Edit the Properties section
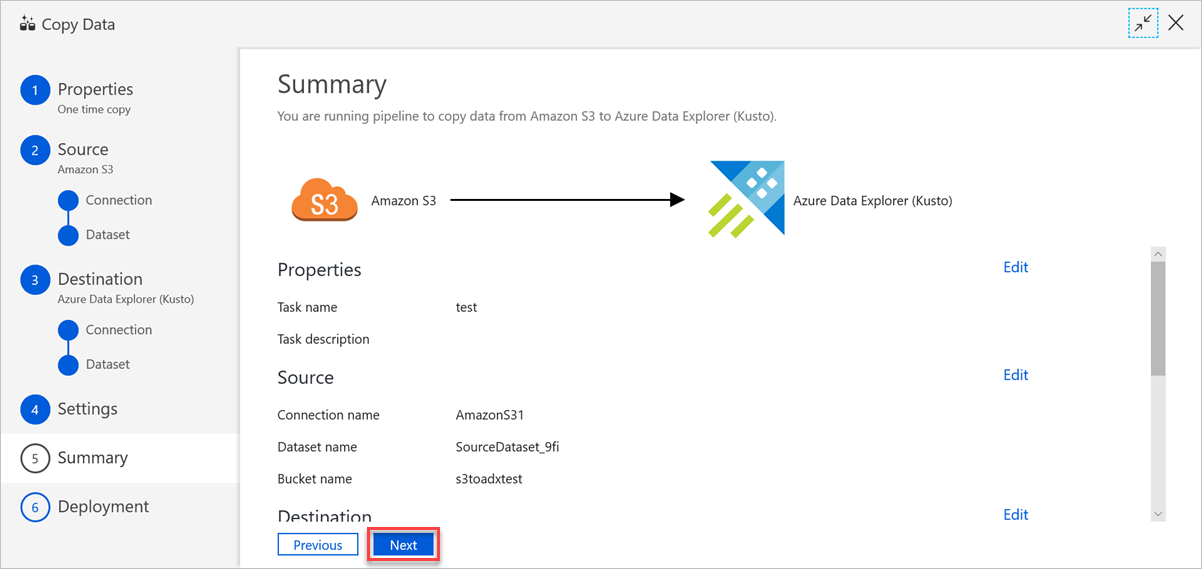 click(1016, 267)
